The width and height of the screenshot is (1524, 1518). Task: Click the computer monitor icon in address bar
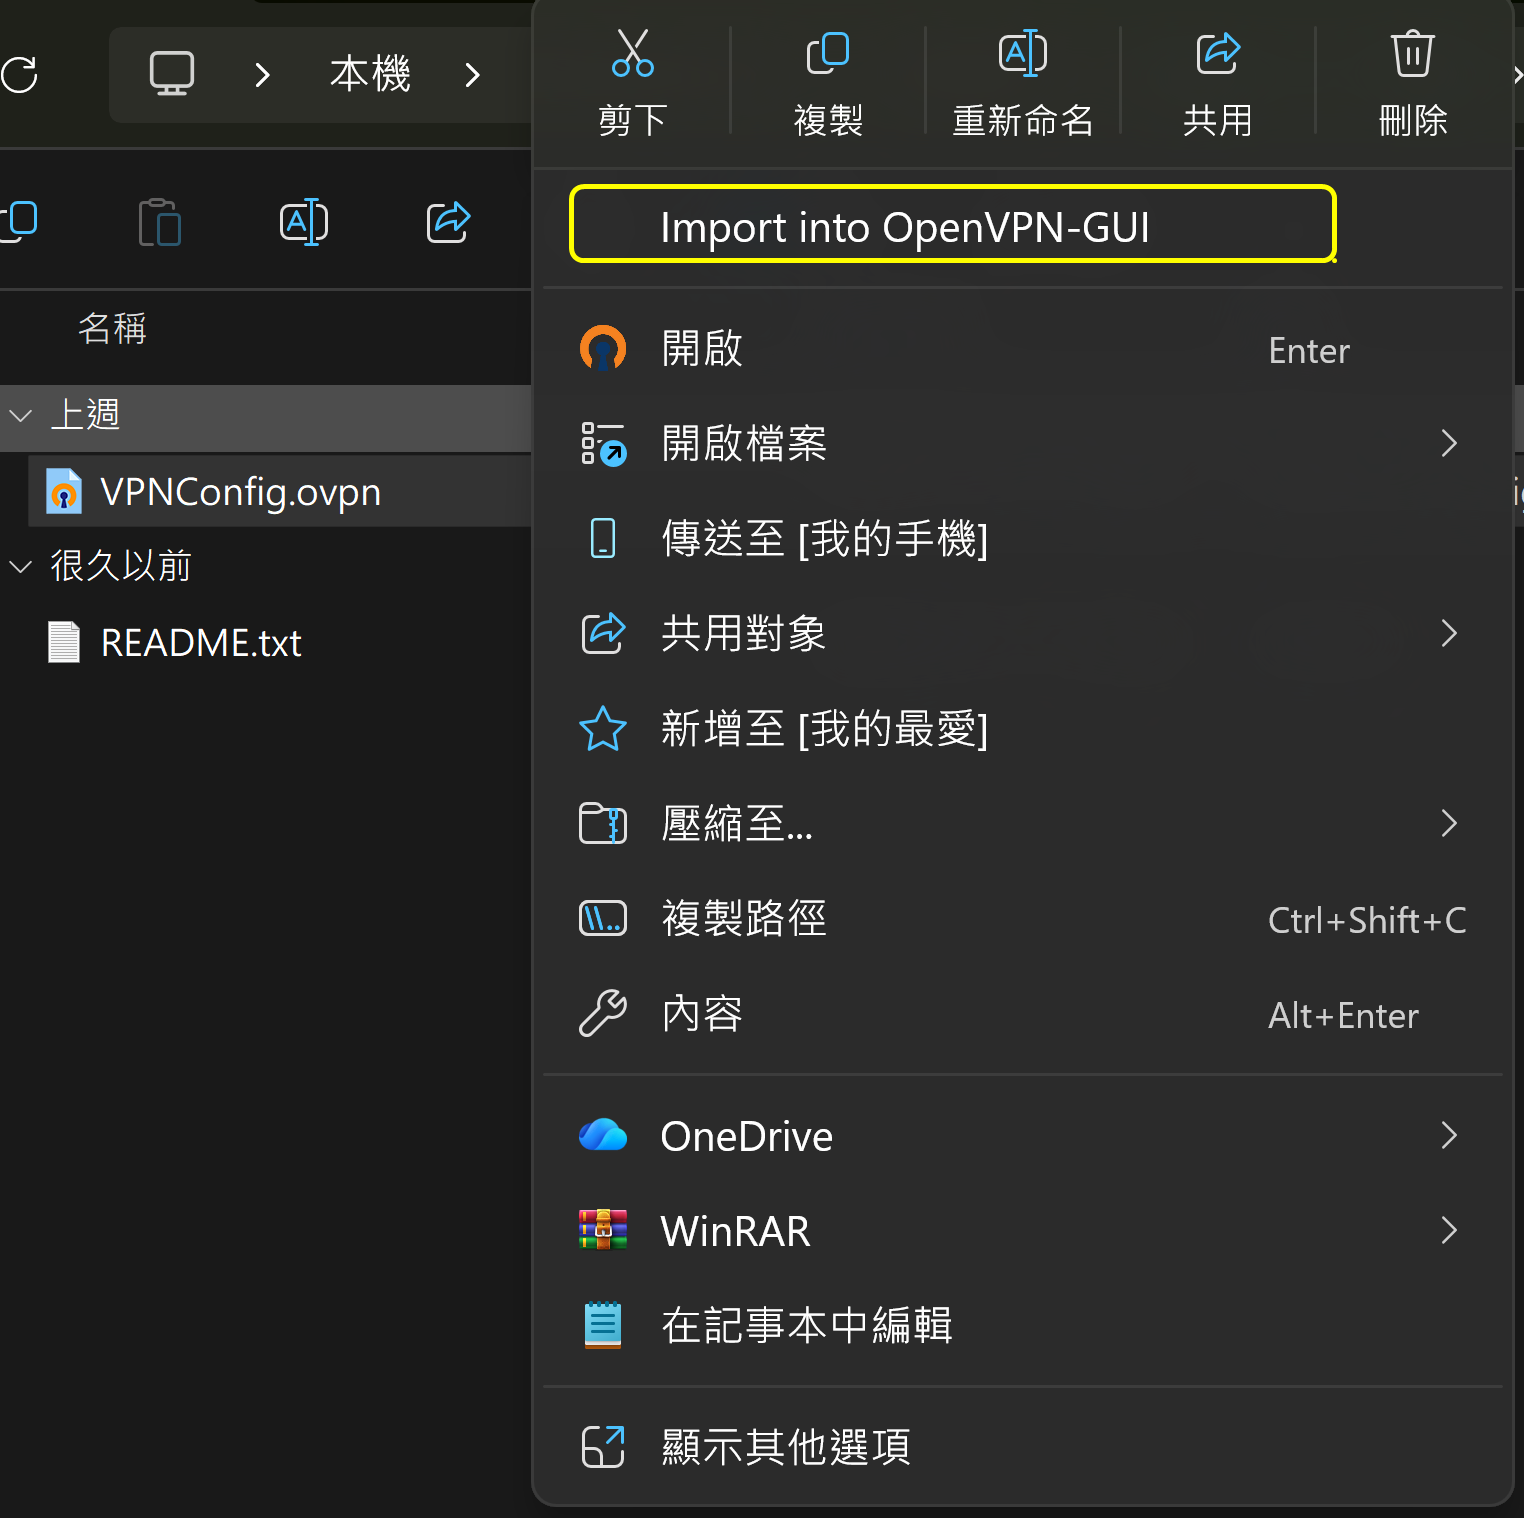pyautogui.click(x=171, y=74)
